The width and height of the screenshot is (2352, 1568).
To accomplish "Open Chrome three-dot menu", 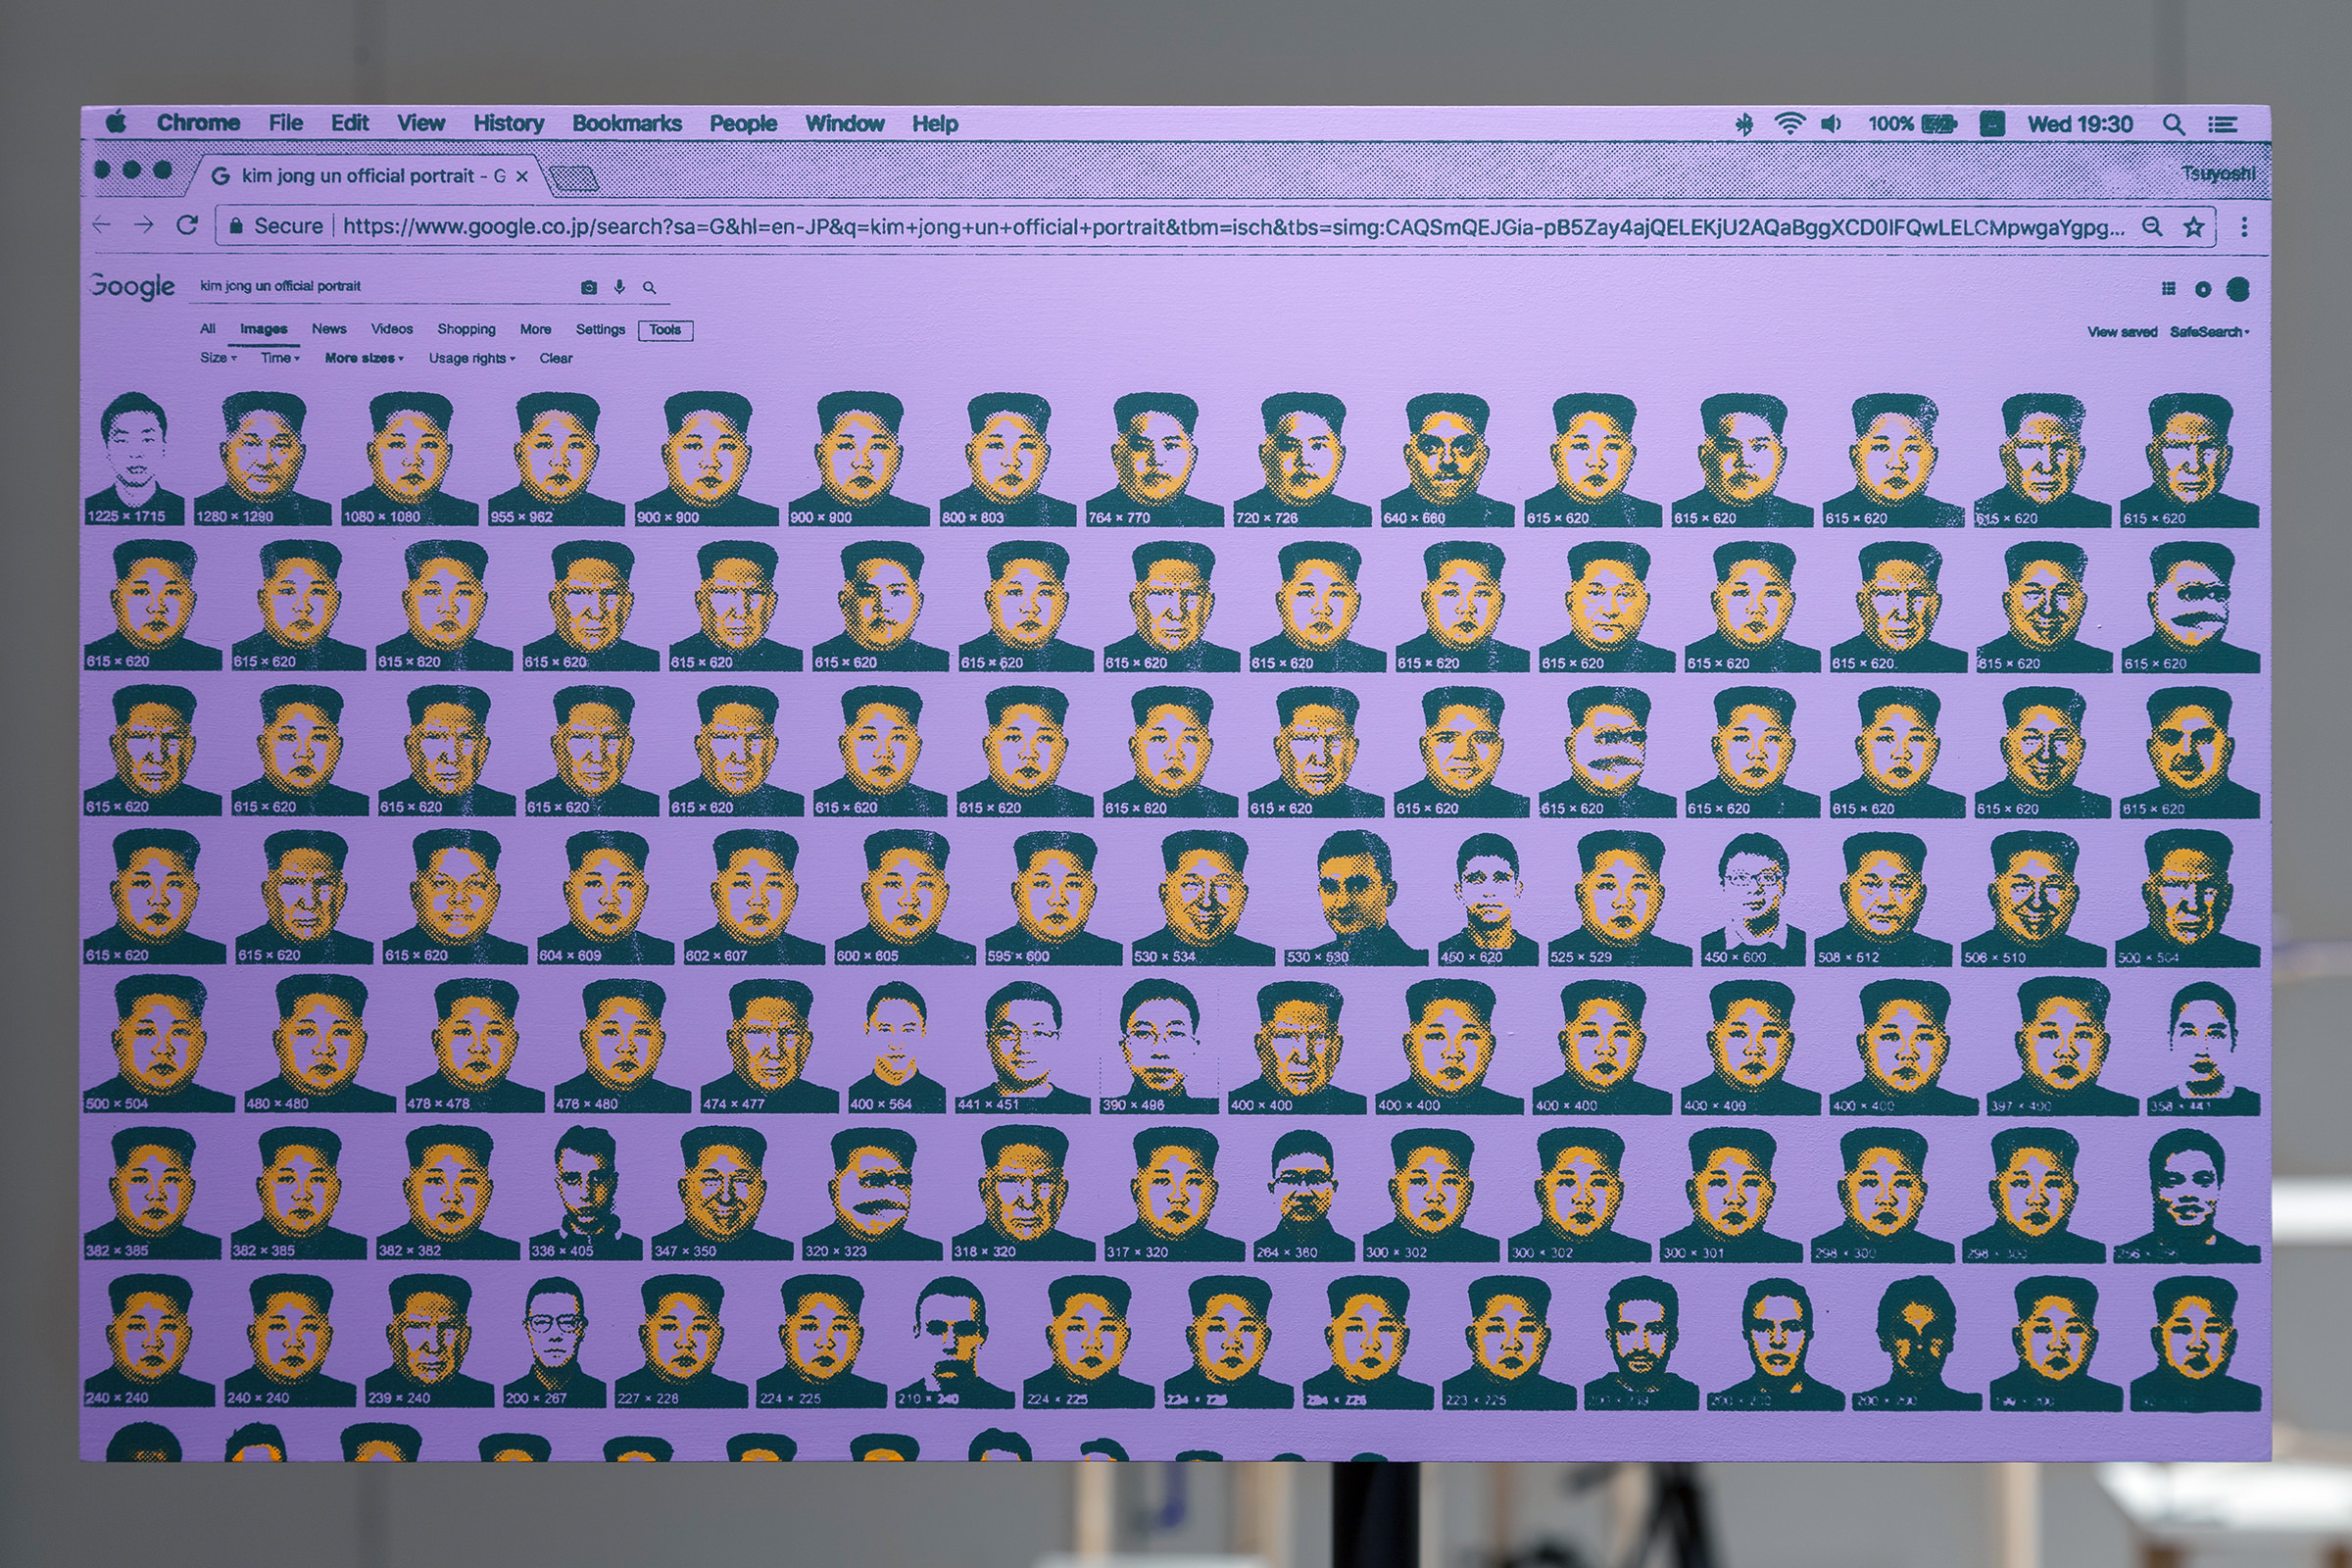I will (x=2244, y=227).
